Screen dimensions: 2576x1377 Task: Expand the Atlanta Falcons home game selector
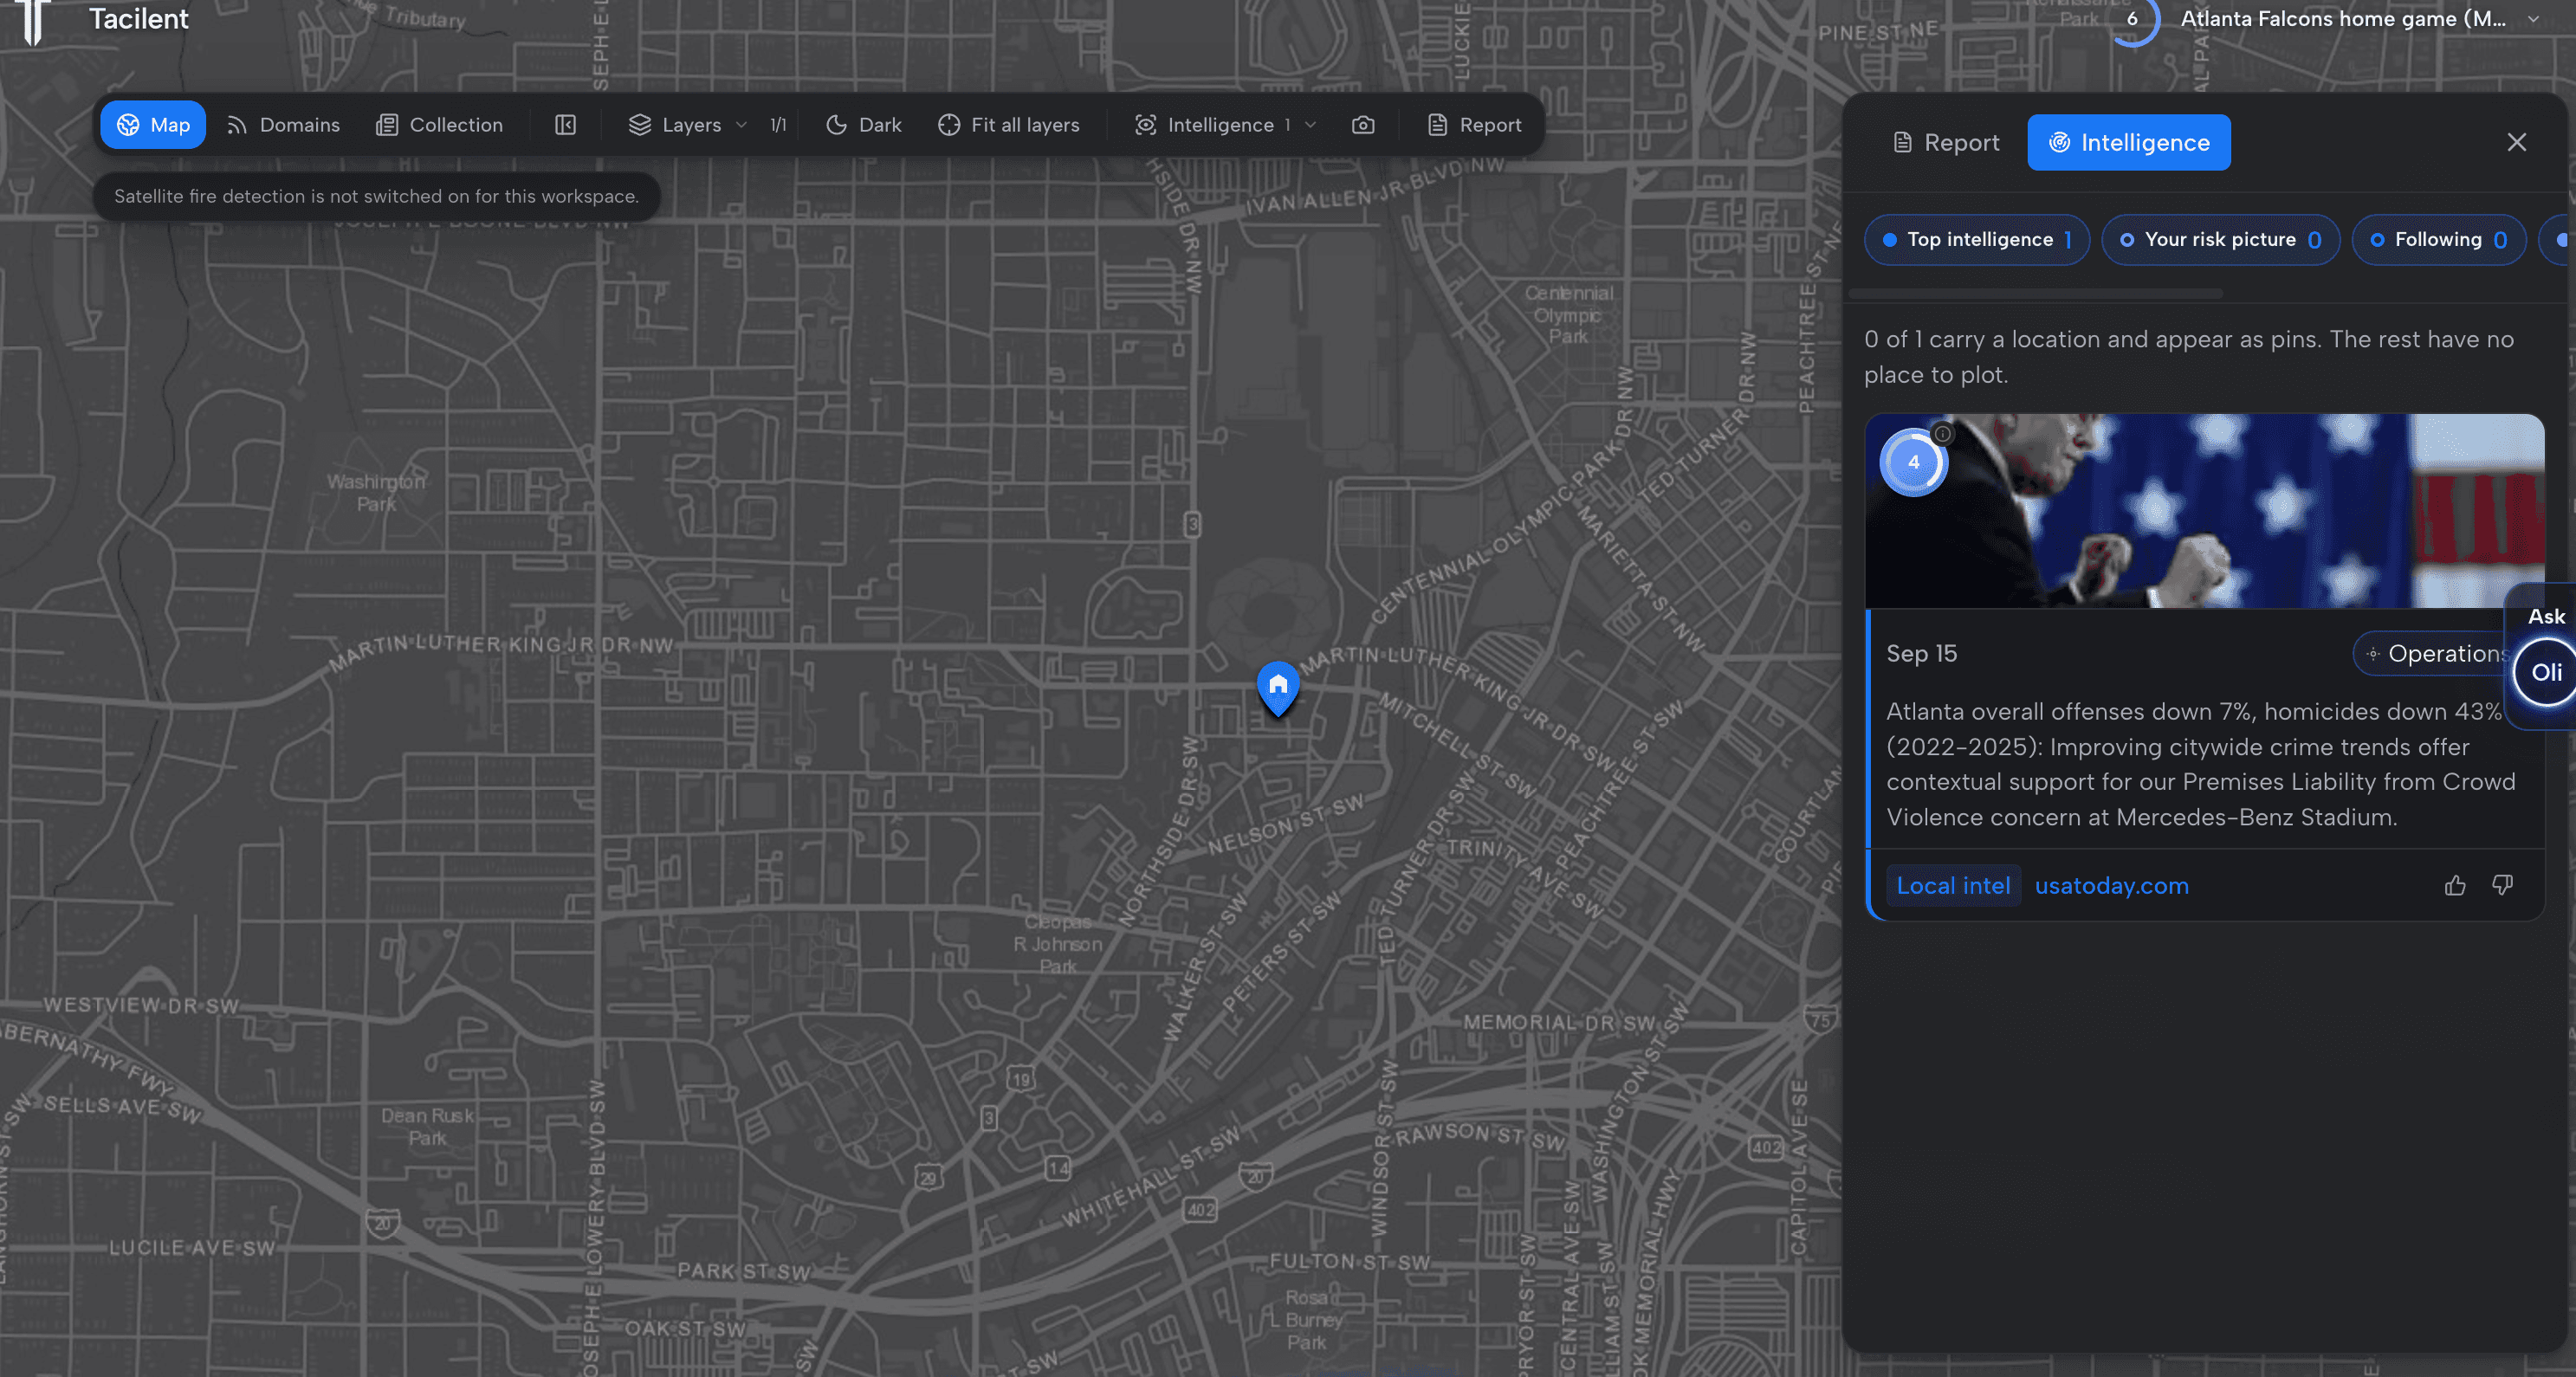[2360, 19]
